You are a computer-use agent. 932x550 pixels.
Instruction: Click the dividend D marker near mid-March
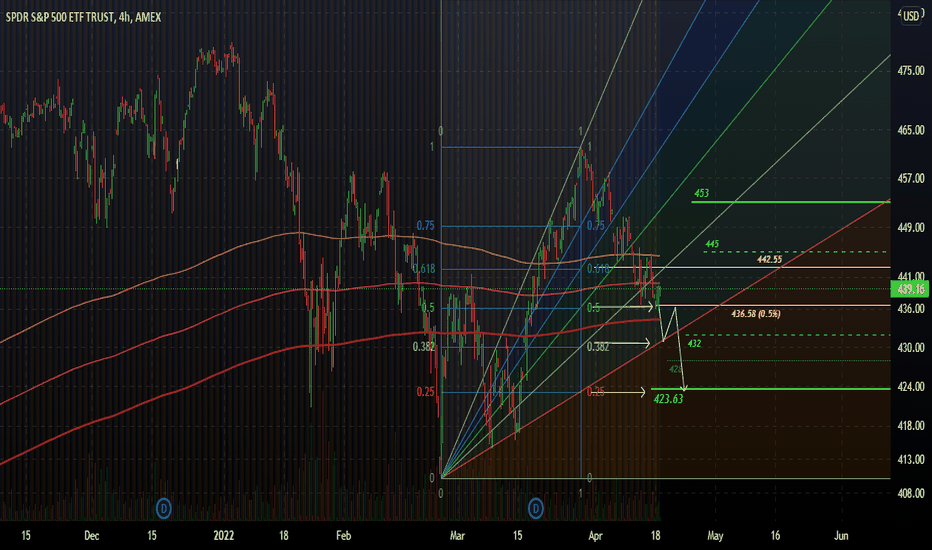pyautogui.click(x=536, y=508)
